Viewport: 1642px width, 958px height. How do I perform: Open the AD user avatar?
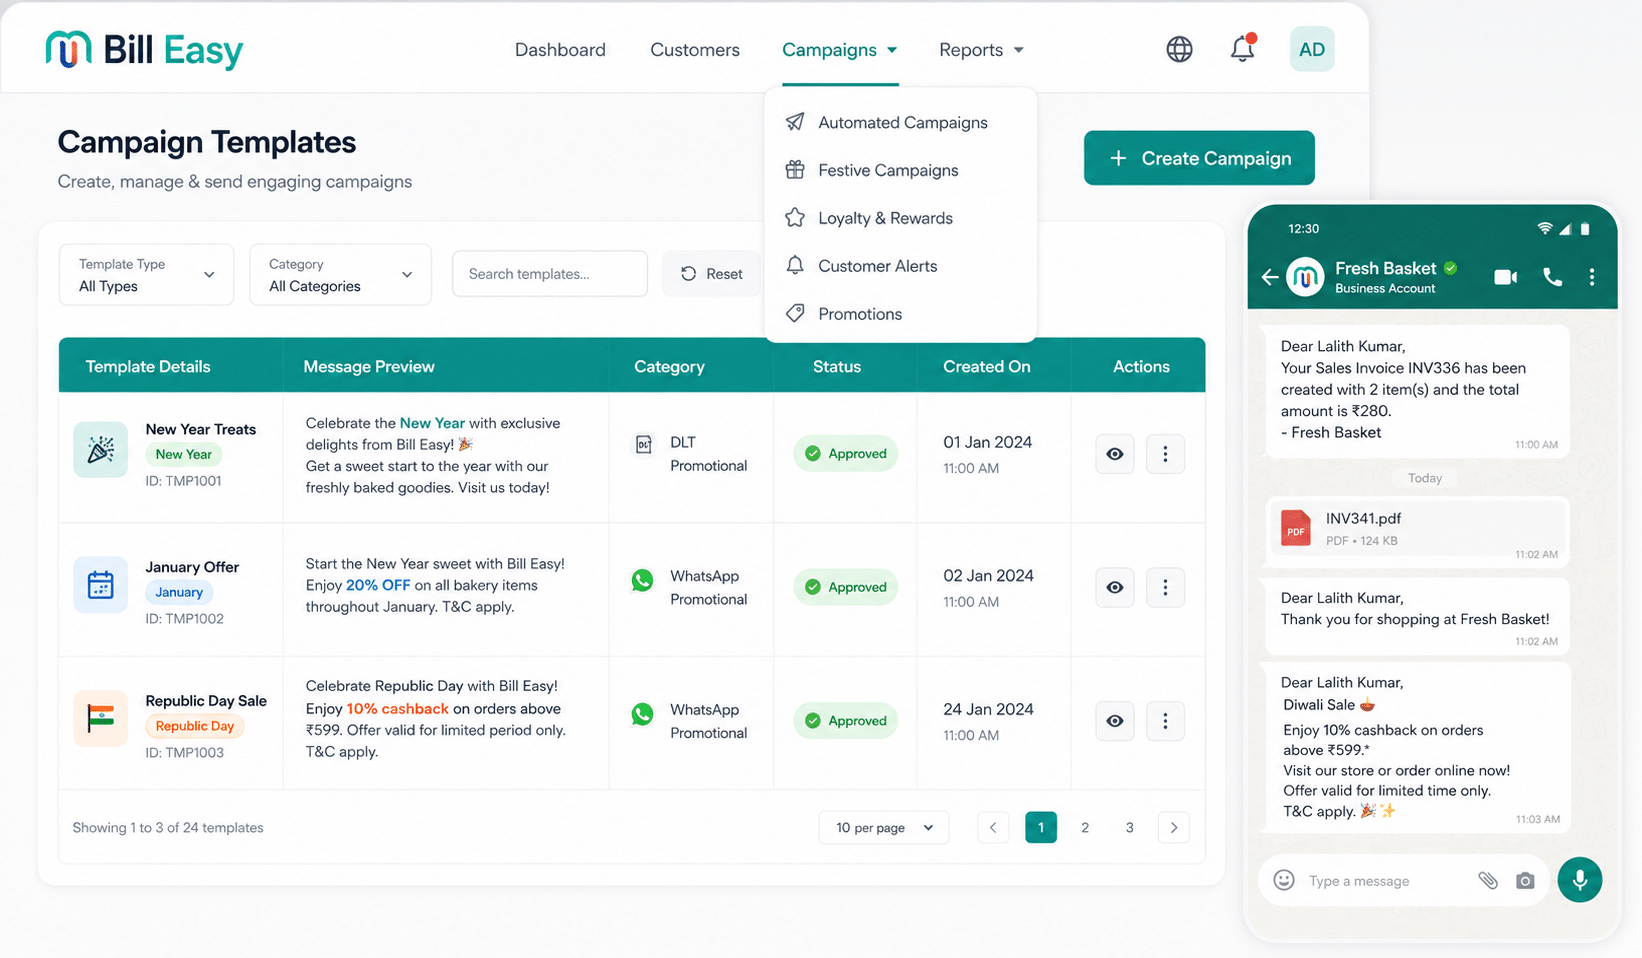pyautogui.click(x=1312, y=49)
